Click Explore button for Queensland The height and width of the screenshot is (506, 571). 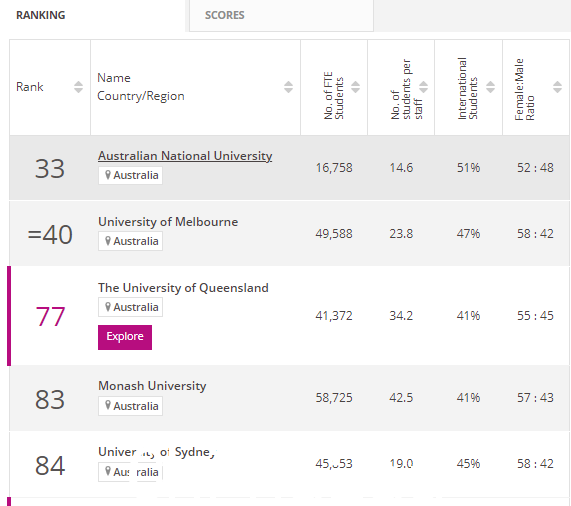(125, 337)
